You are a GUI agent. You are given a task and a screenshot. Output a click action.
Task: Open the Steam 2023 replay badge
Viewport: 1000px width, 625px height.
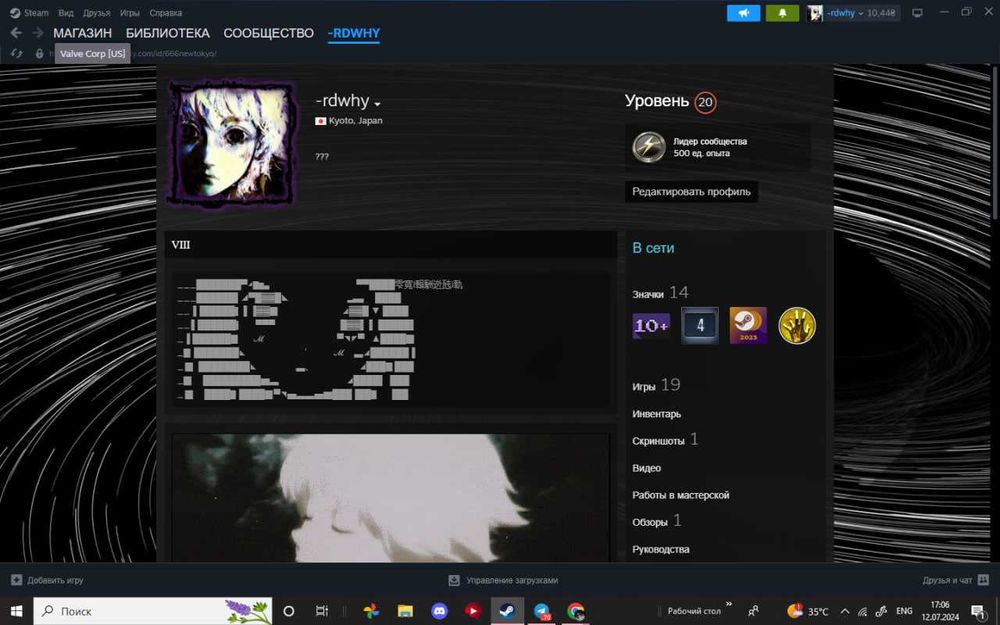coord(748,325)
